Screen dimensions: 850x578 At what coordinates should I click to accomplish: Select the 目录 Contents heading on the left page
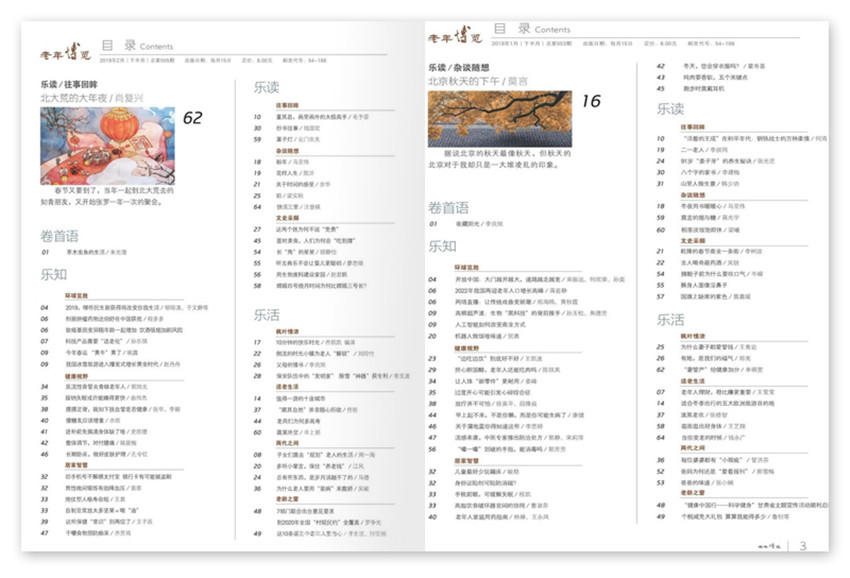click(x=137, y=46)
